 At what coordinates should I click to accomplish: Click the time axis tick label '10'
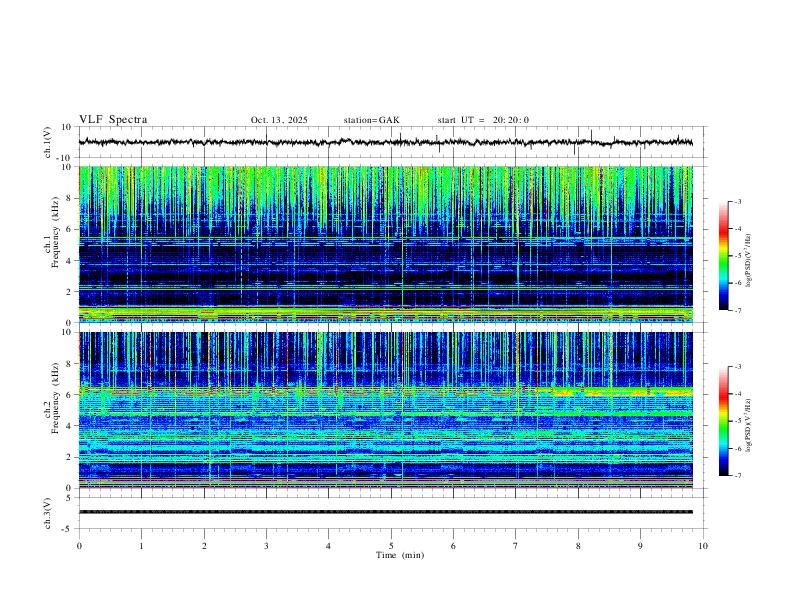703,546
